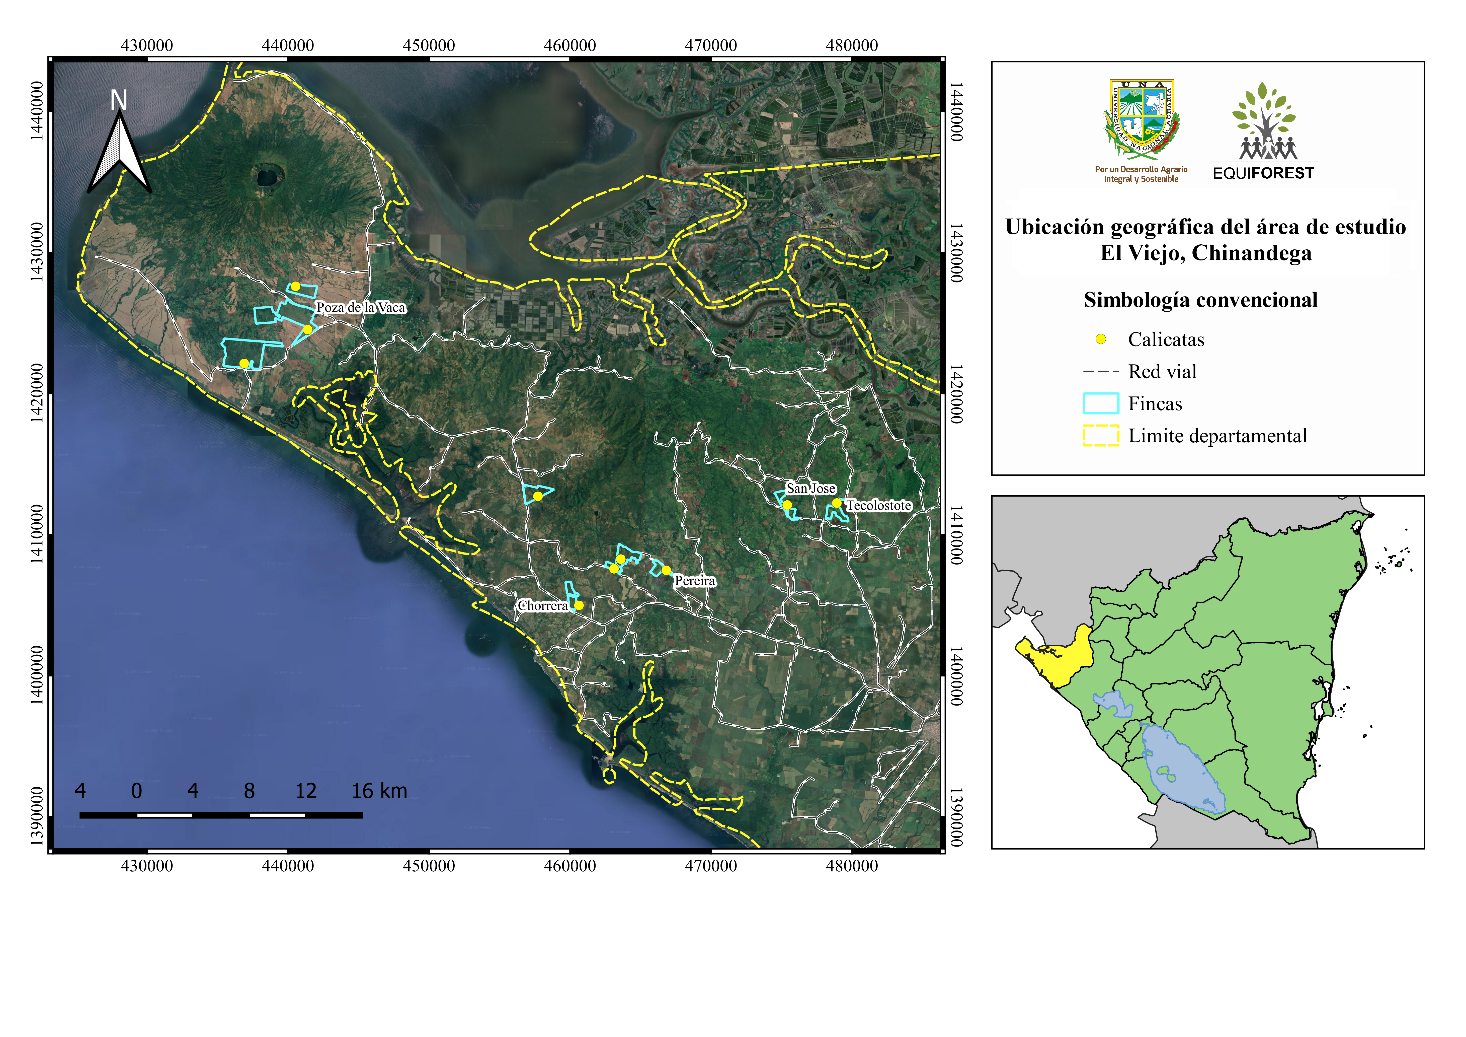This screenshot has width=1466, height=1037.
Task: Select the cyan Fincas rectangle symbol in the legend
Action: point(1101,404)
